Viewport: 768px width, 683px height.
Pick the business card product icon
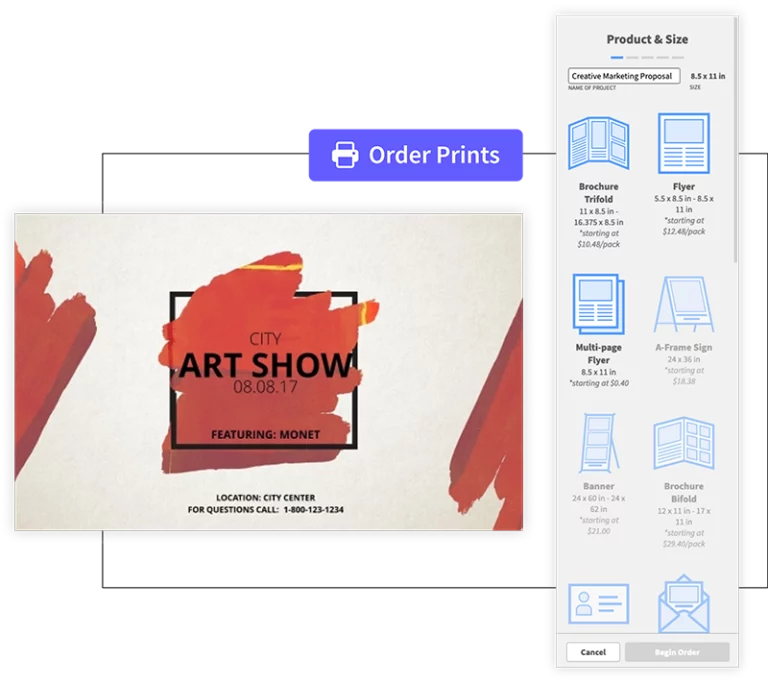[598, 604]
